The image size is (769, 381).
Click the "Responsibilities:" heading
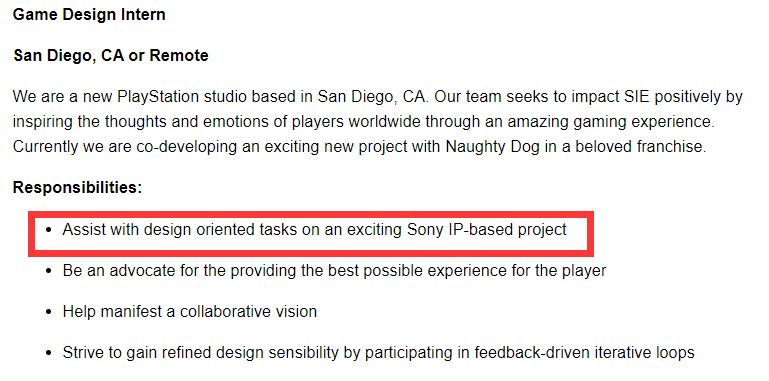point(77,187)
